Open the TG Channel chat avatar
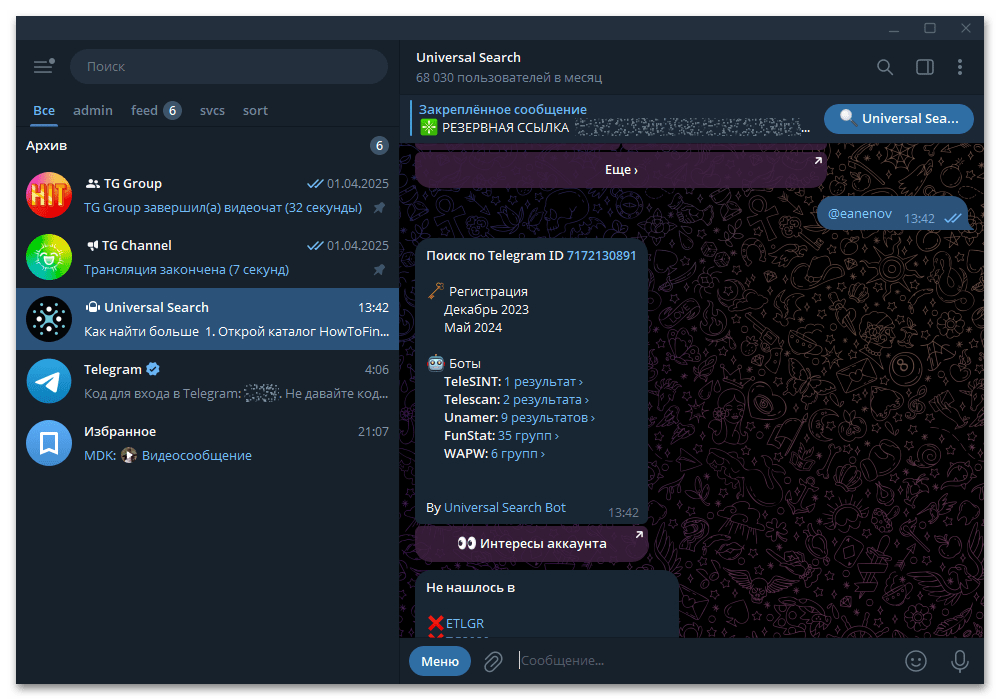1000x700 pixels. coord(49,257)
